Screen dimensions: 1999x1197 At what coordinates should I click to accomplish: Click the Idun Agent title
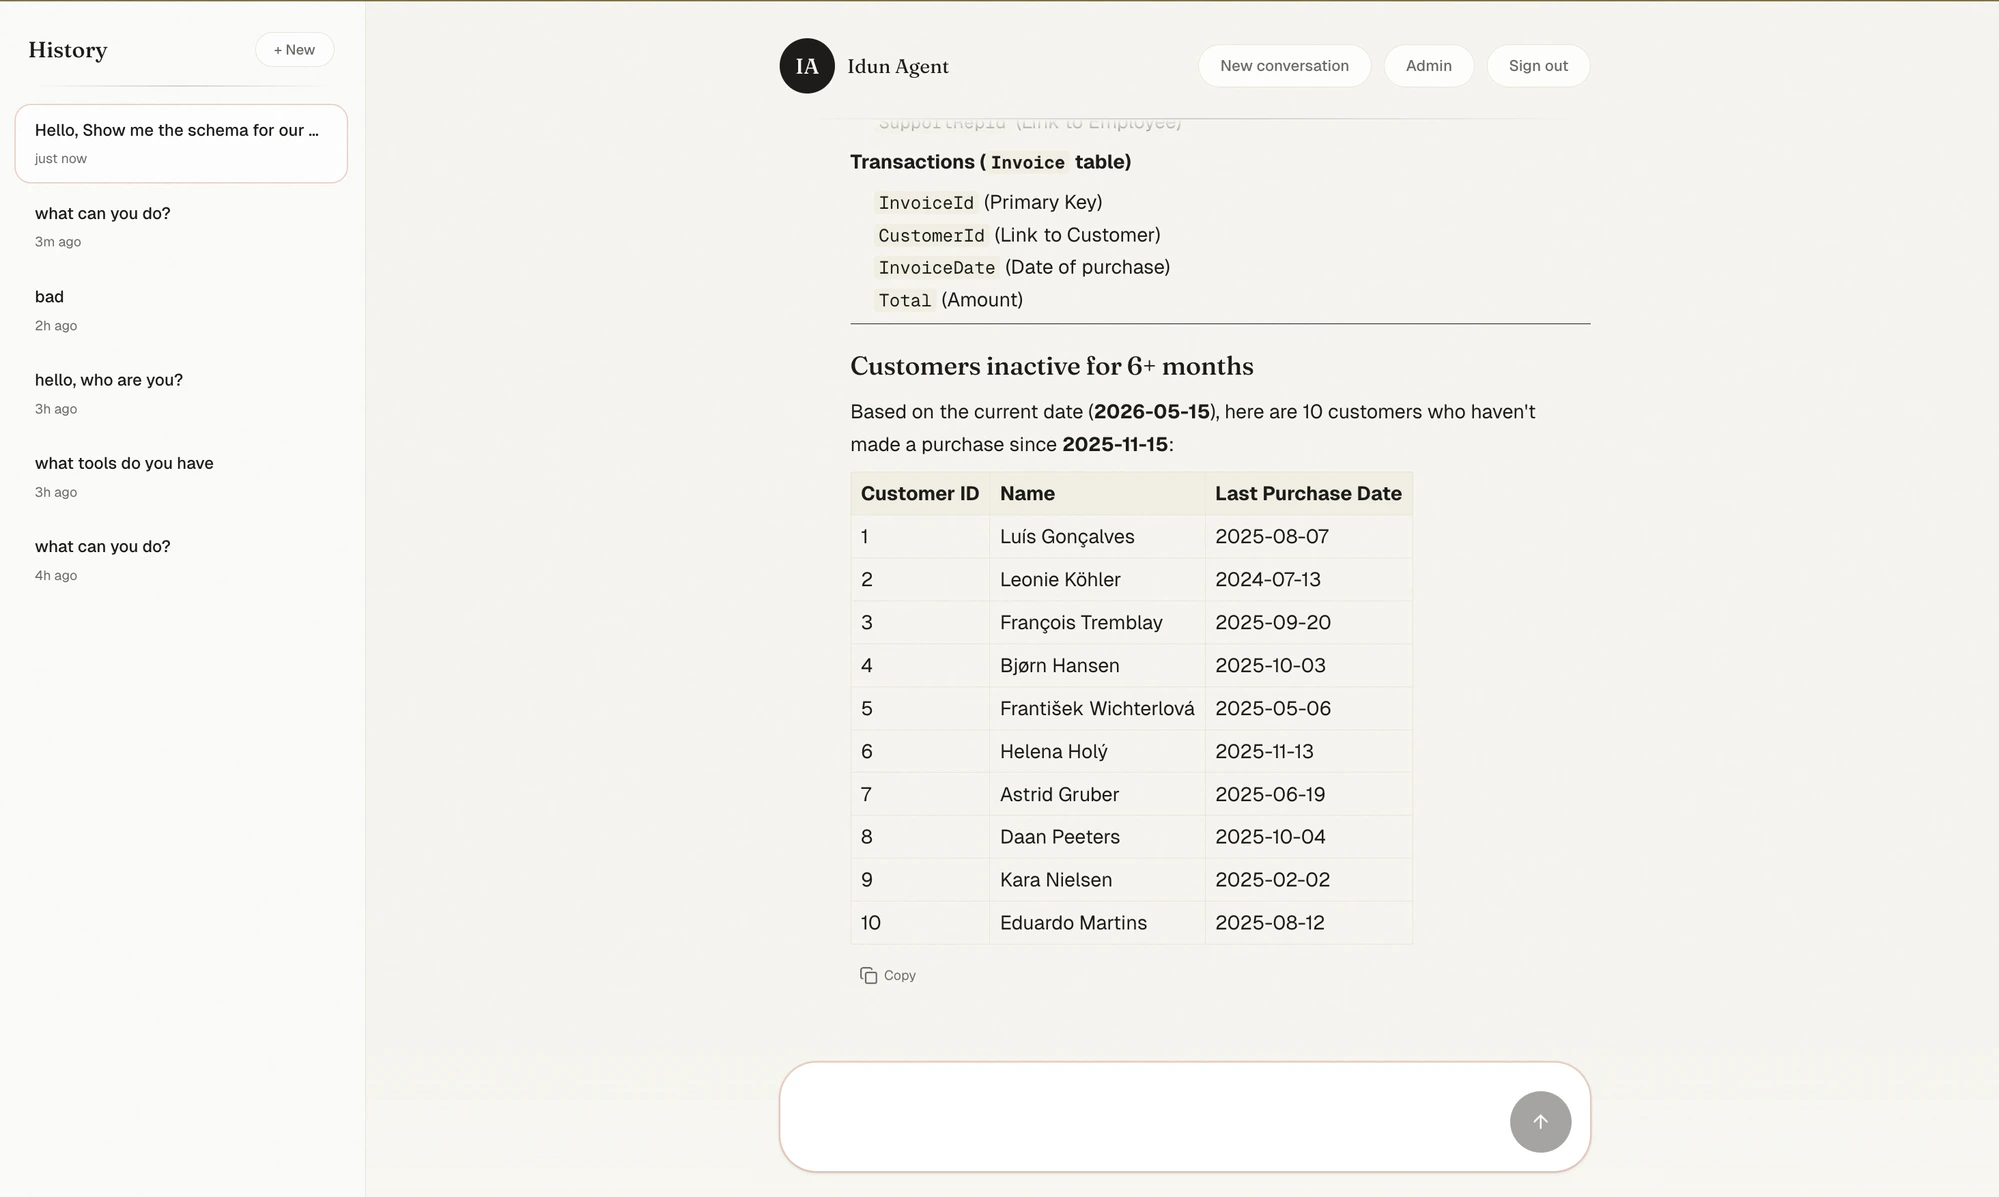[x=898, y=66]
